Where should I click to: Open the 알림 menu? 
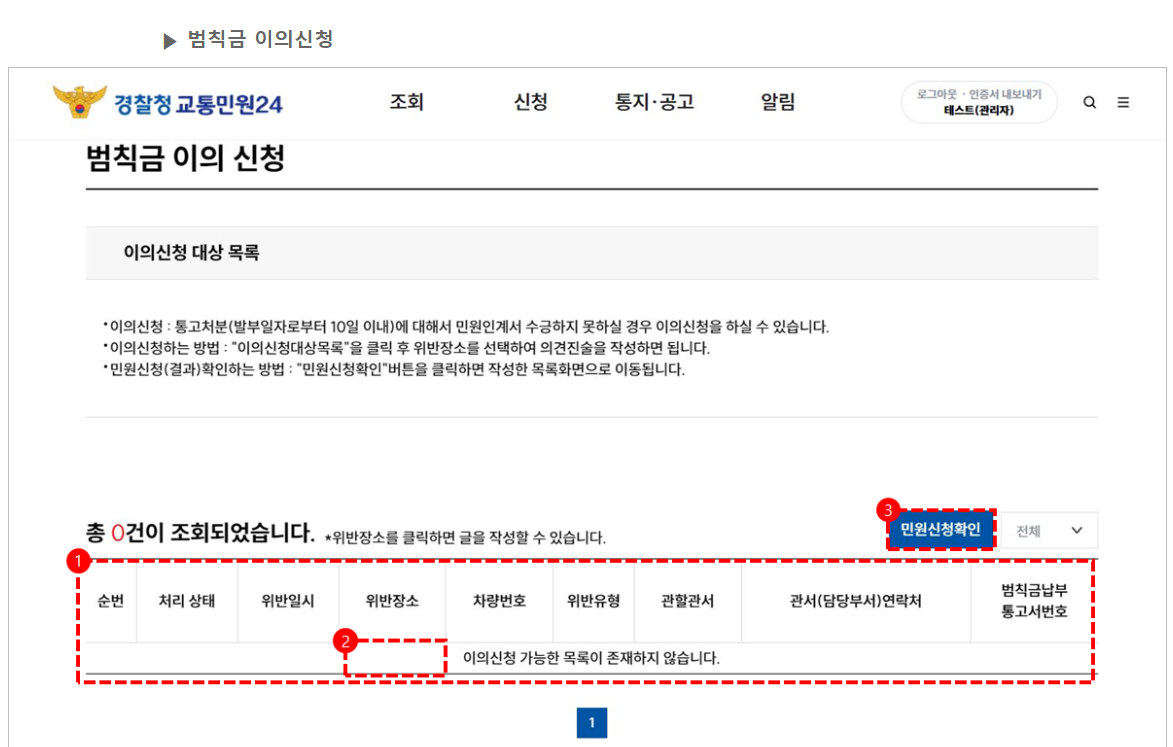pos(777,102)
